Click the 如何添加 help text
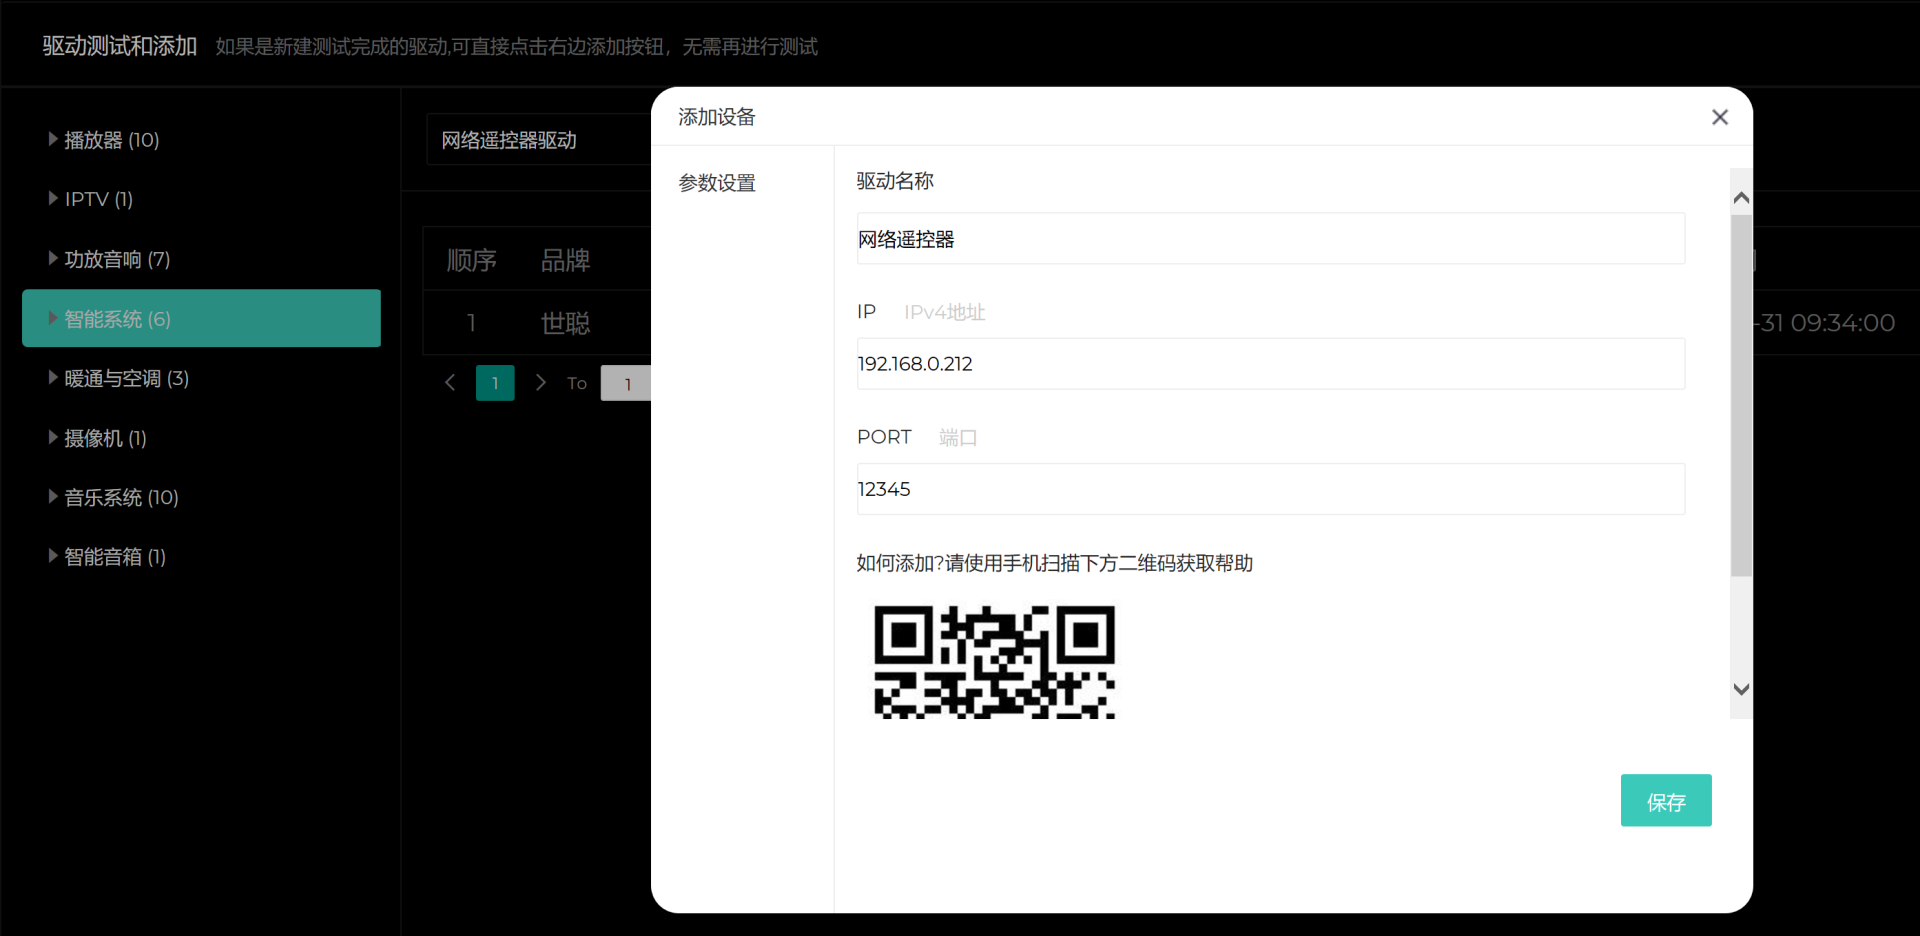This screenshot has width=1920, height=936. pos(1054,563)
